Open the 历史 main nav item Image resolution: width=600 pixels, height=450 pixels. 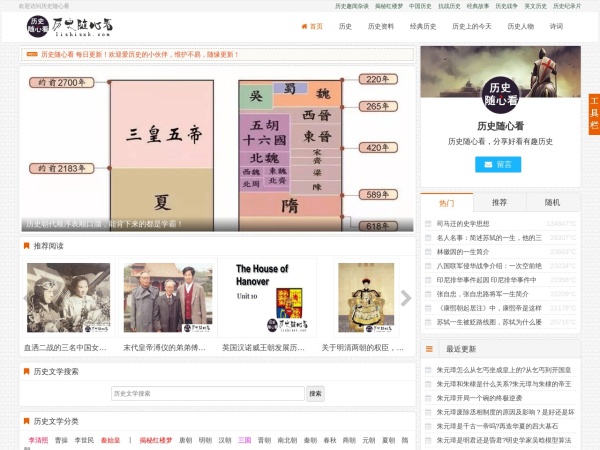(345, 26)
